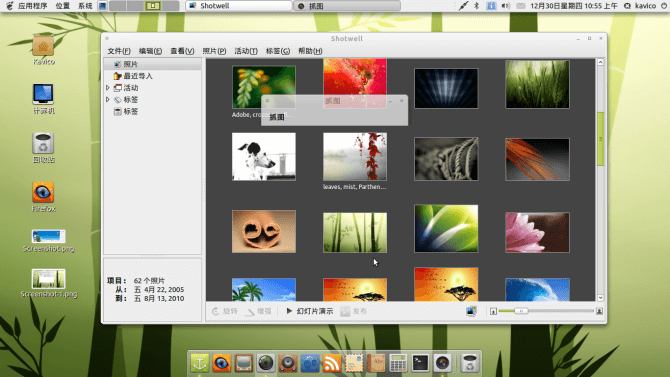Viewport: 670px width, 377px height.
Task: Expand the 活动 events tree item
Action: tap(108, 88)
